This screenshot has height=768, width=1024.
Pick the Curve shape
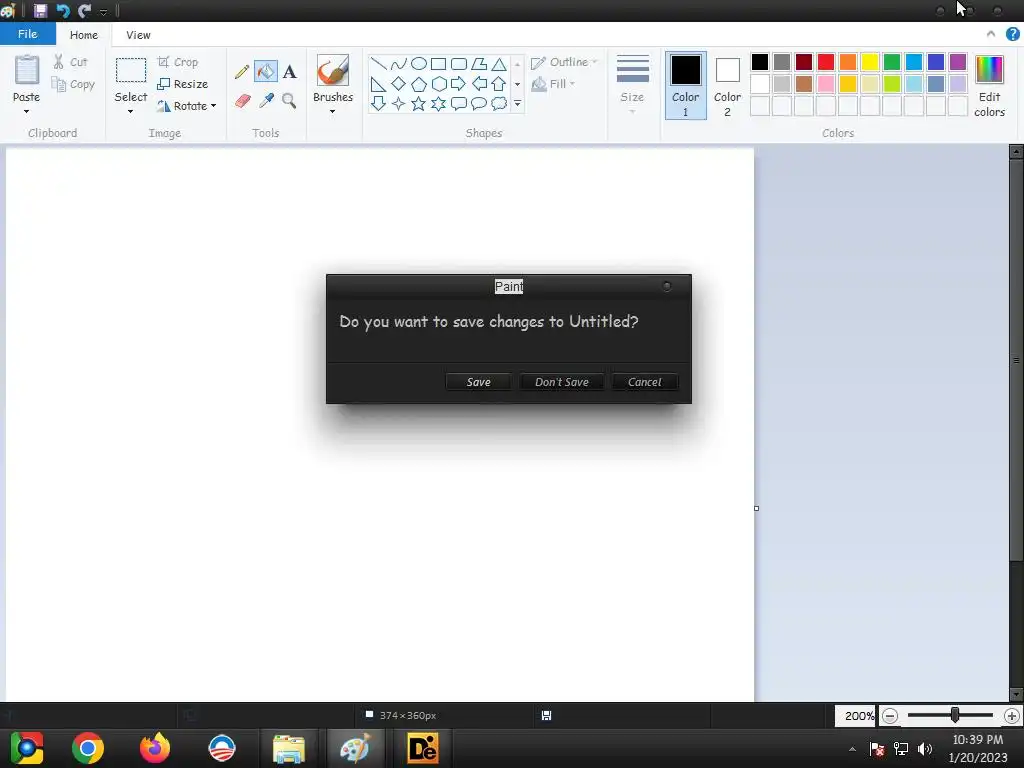click(398, 63)
